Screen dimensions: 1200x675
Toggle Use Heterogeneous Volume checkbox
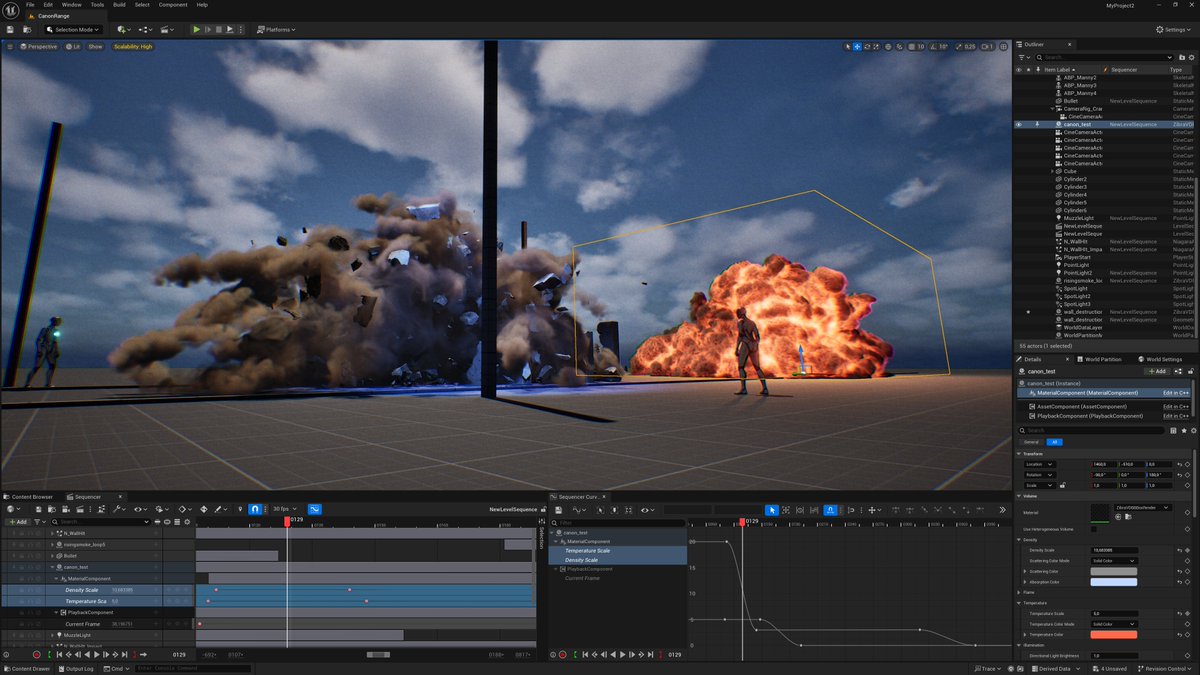(x=1093, y=528)
